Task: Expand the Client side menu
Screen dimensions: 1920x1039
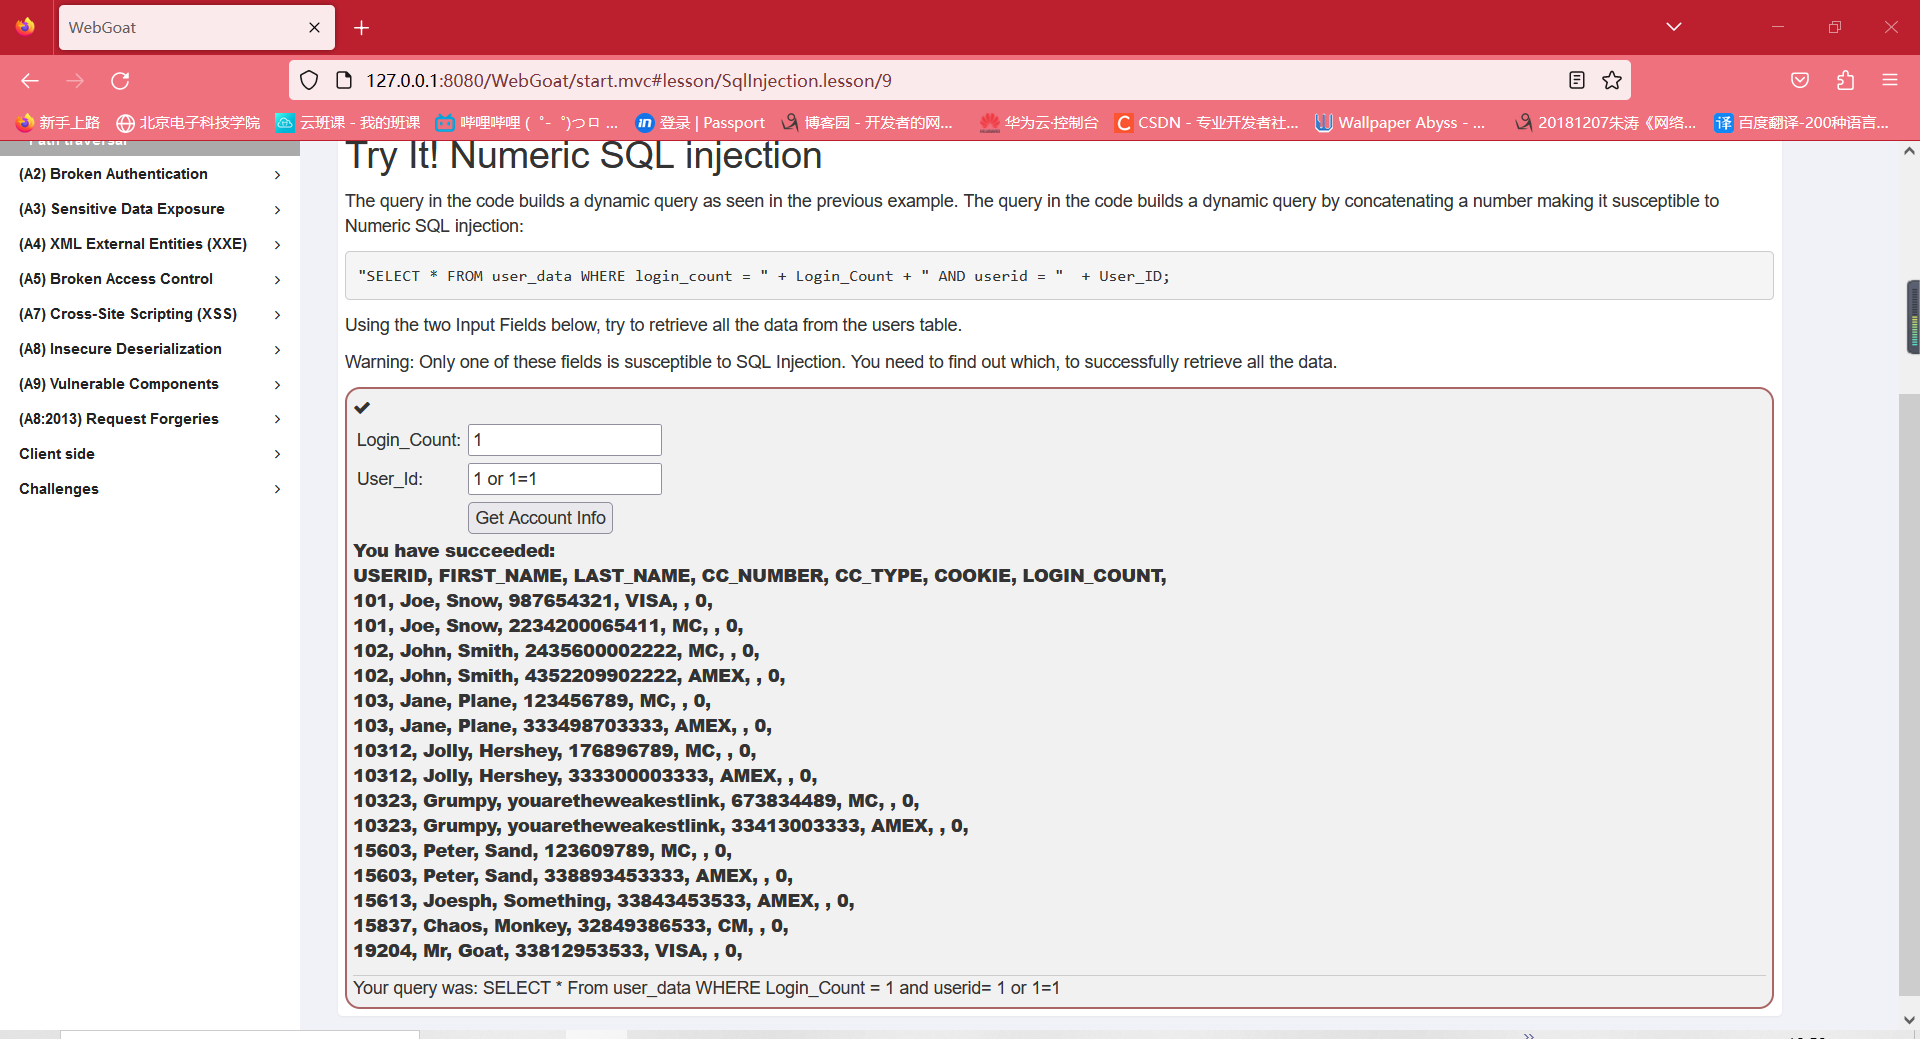Action: [x=150, y=454]
